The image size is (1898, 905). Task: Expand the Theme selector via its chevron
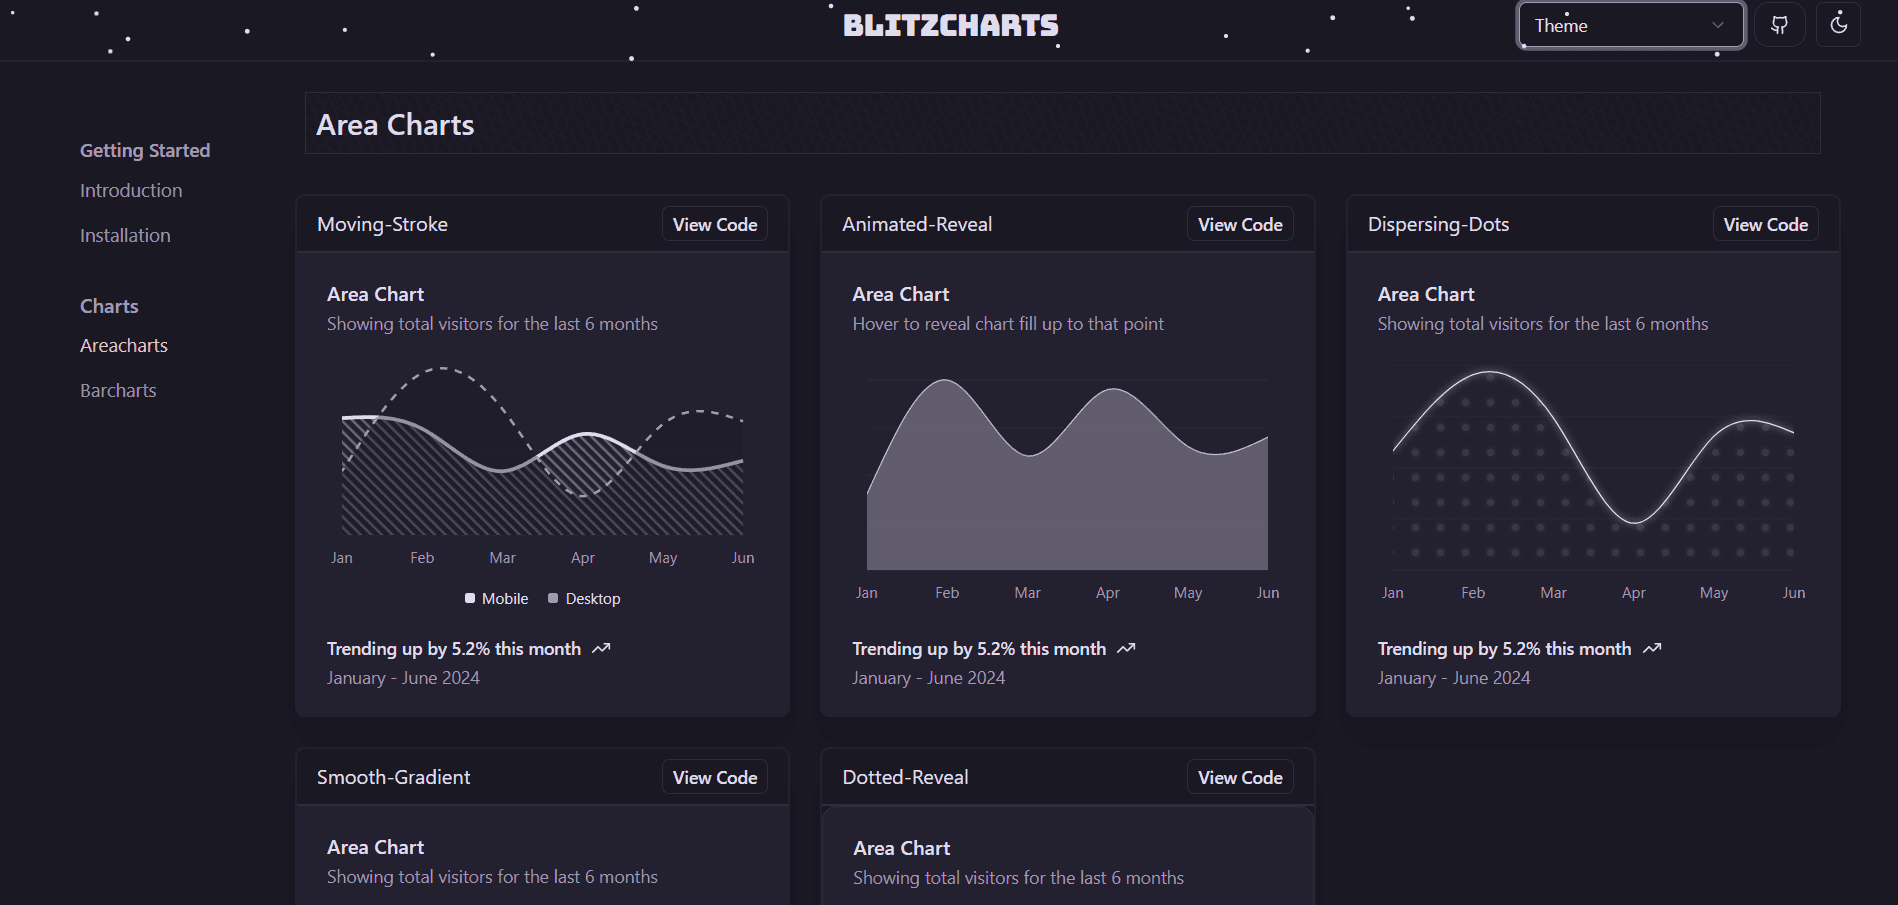[1717, 25]
